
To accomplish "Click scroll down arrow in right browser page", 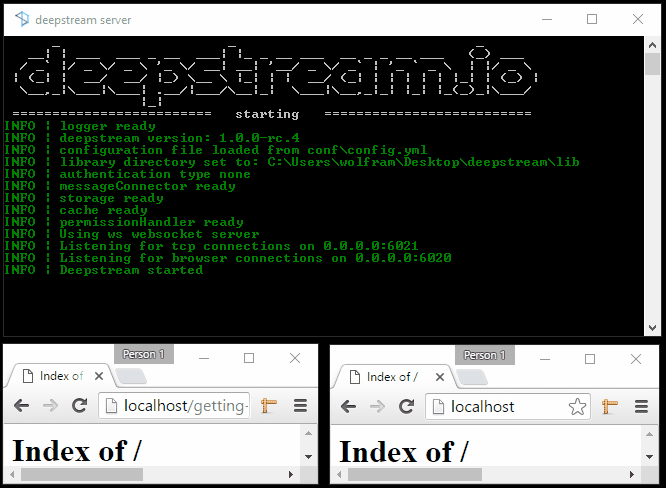I will [649, 457].
